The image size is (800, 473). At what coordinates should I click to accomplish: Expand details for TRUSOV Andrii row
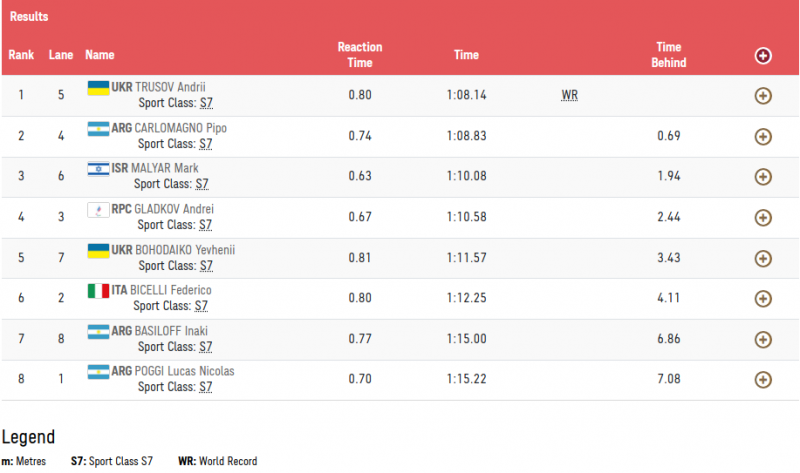point(763,96)
